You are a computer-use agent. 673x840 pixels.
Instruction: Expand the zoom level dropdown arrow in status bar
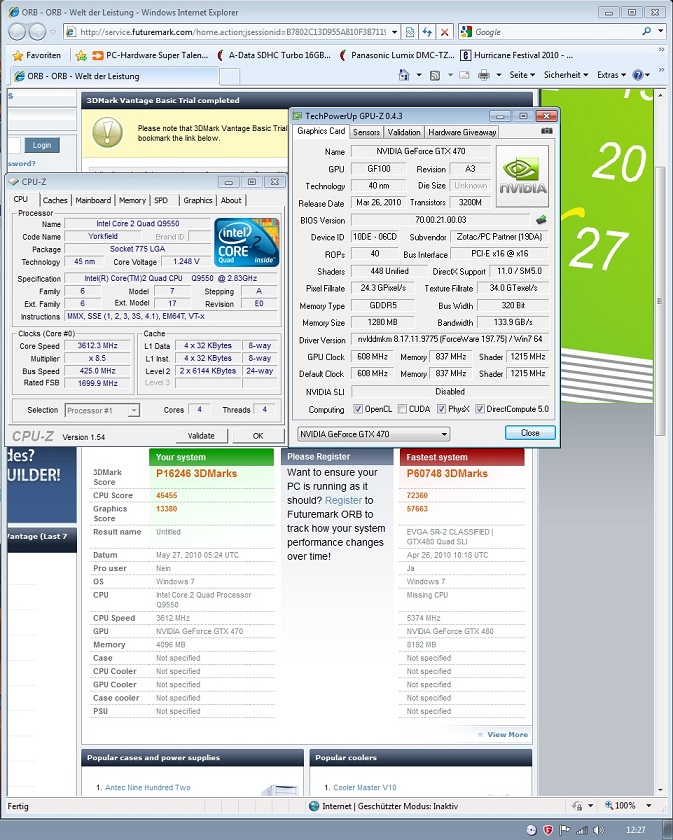[648, 805]
